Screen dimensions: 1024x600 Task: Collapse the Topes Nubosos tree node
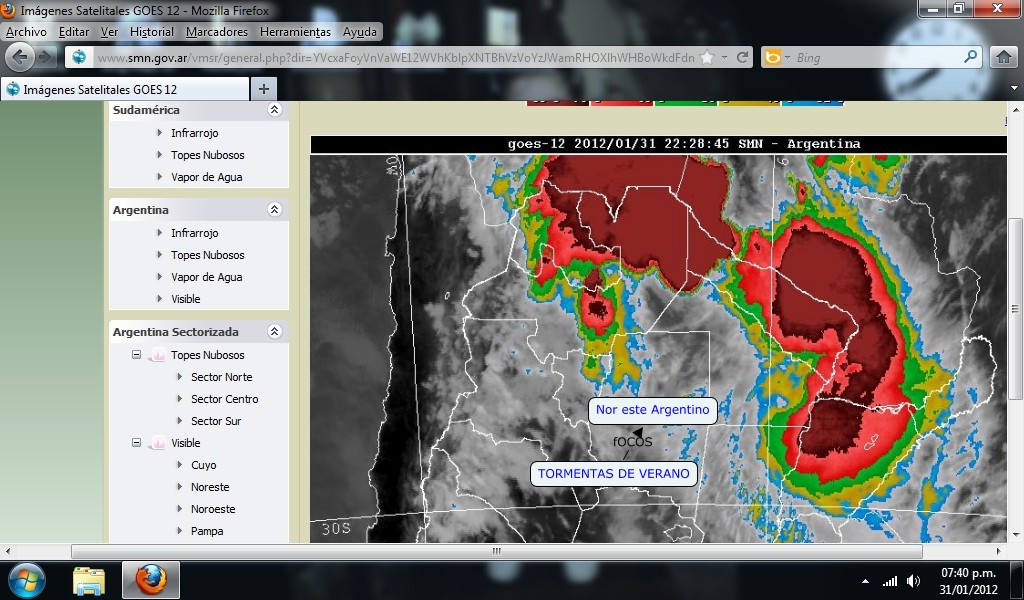pos(137,355)
